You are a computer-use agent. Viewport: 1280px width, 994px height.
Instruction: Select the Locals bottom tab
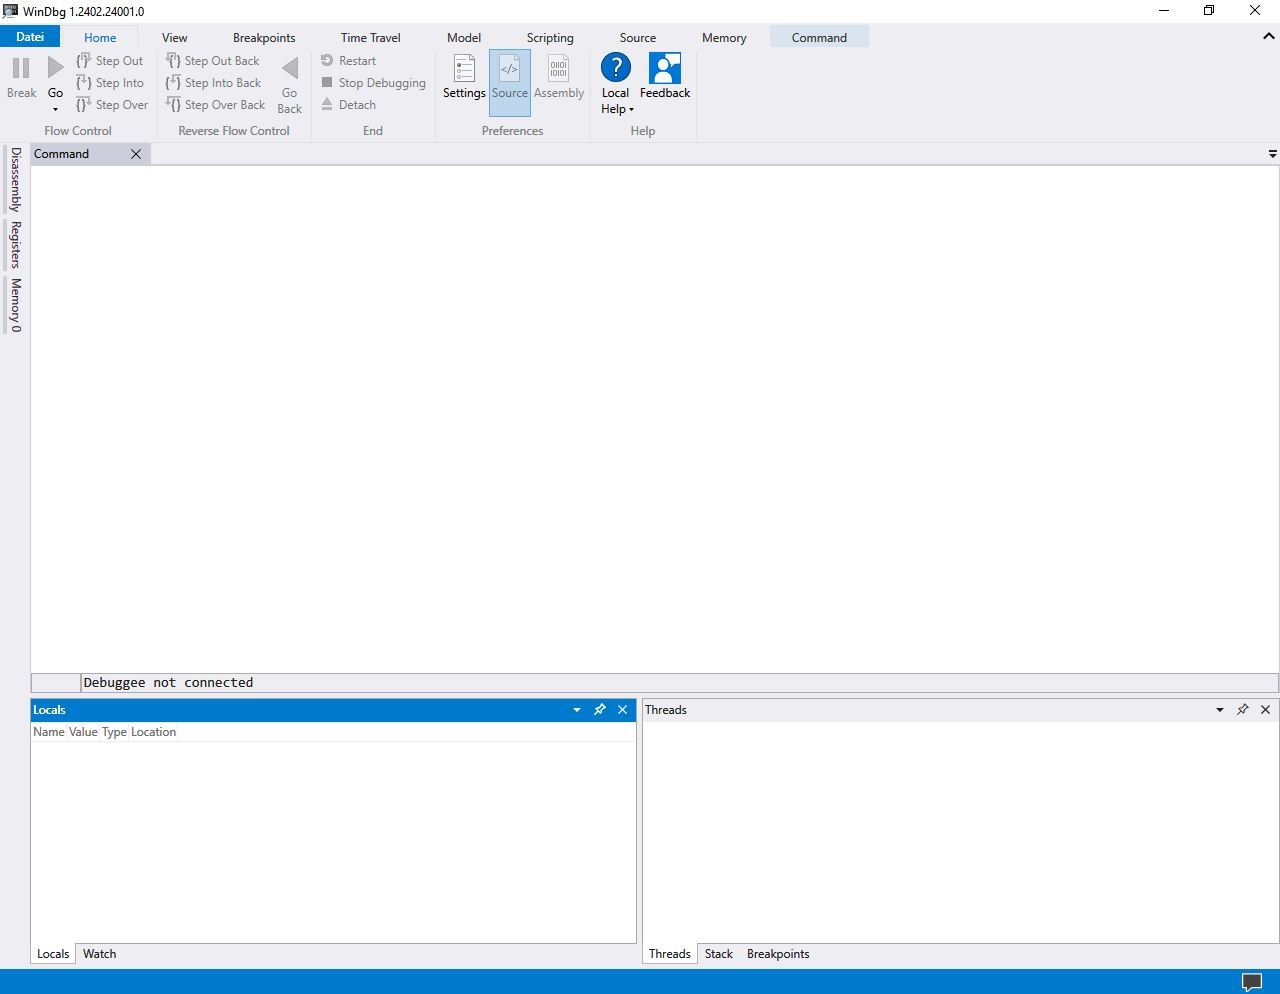click(x=53, y=954)
